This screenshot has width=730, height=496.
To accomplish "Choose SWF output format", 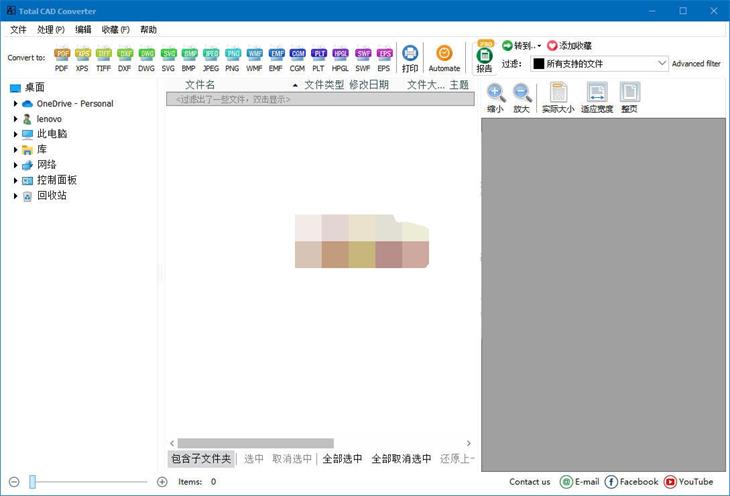I will pos(363,60).
